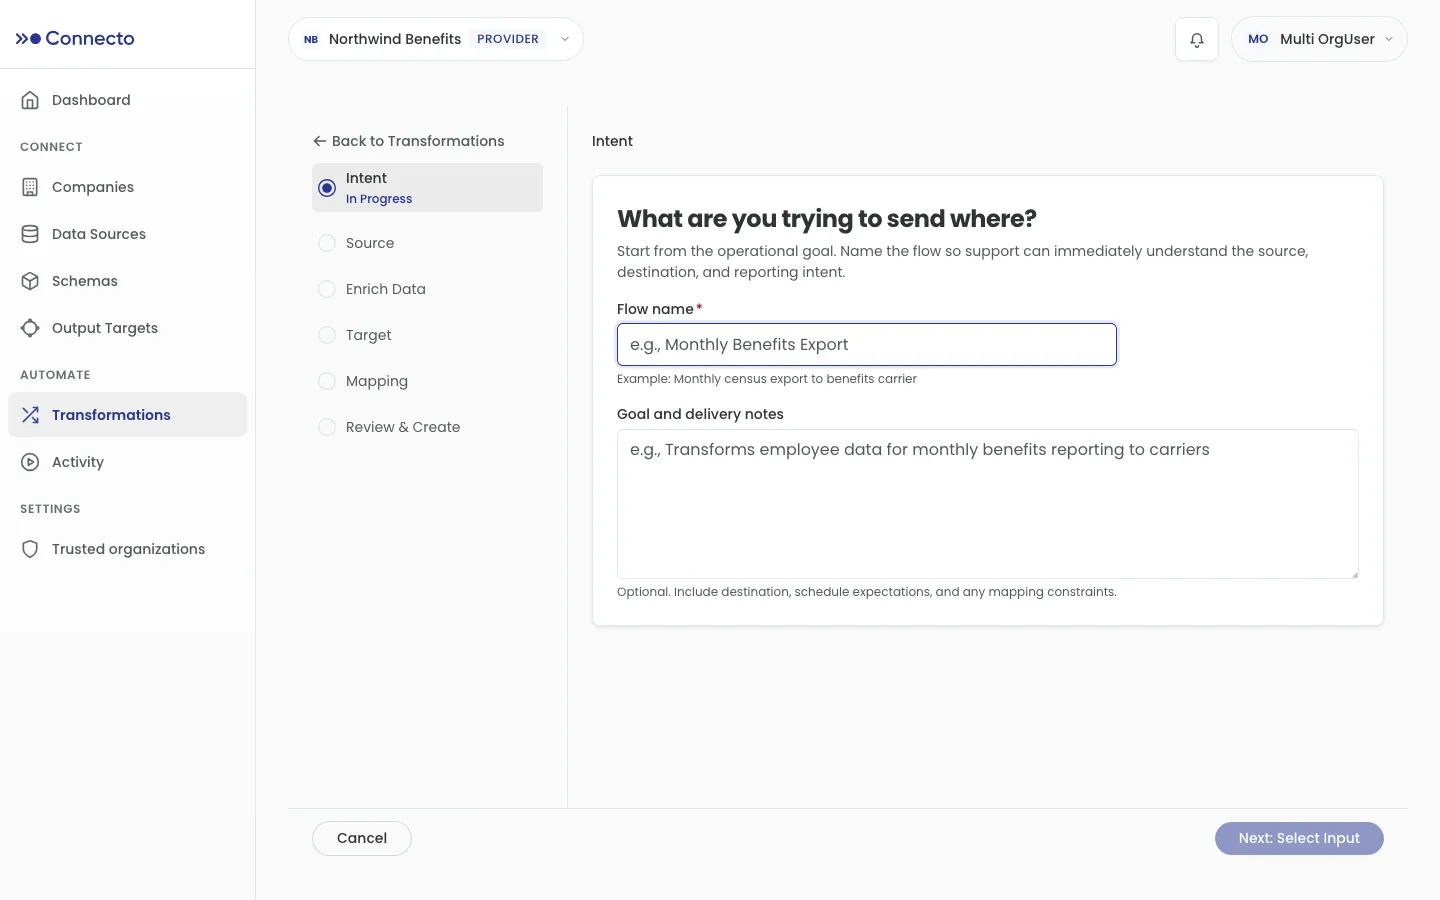Click the Mapping step label
The image size is (1440, 900).
click(377, 381)
